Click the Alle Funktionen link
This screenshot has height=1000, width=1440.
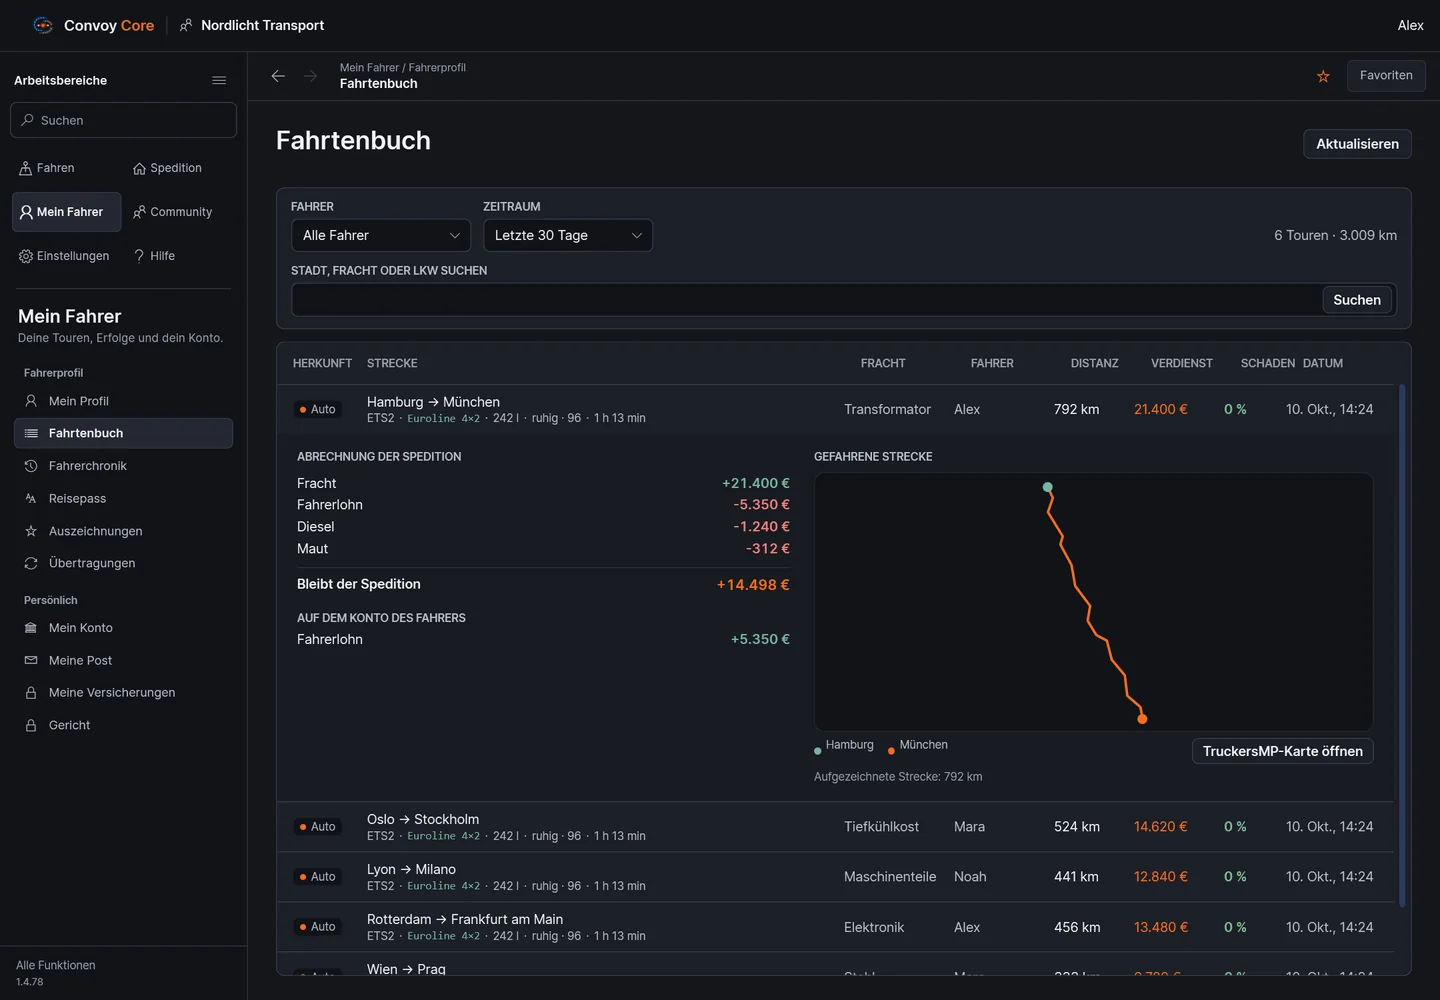56,965
